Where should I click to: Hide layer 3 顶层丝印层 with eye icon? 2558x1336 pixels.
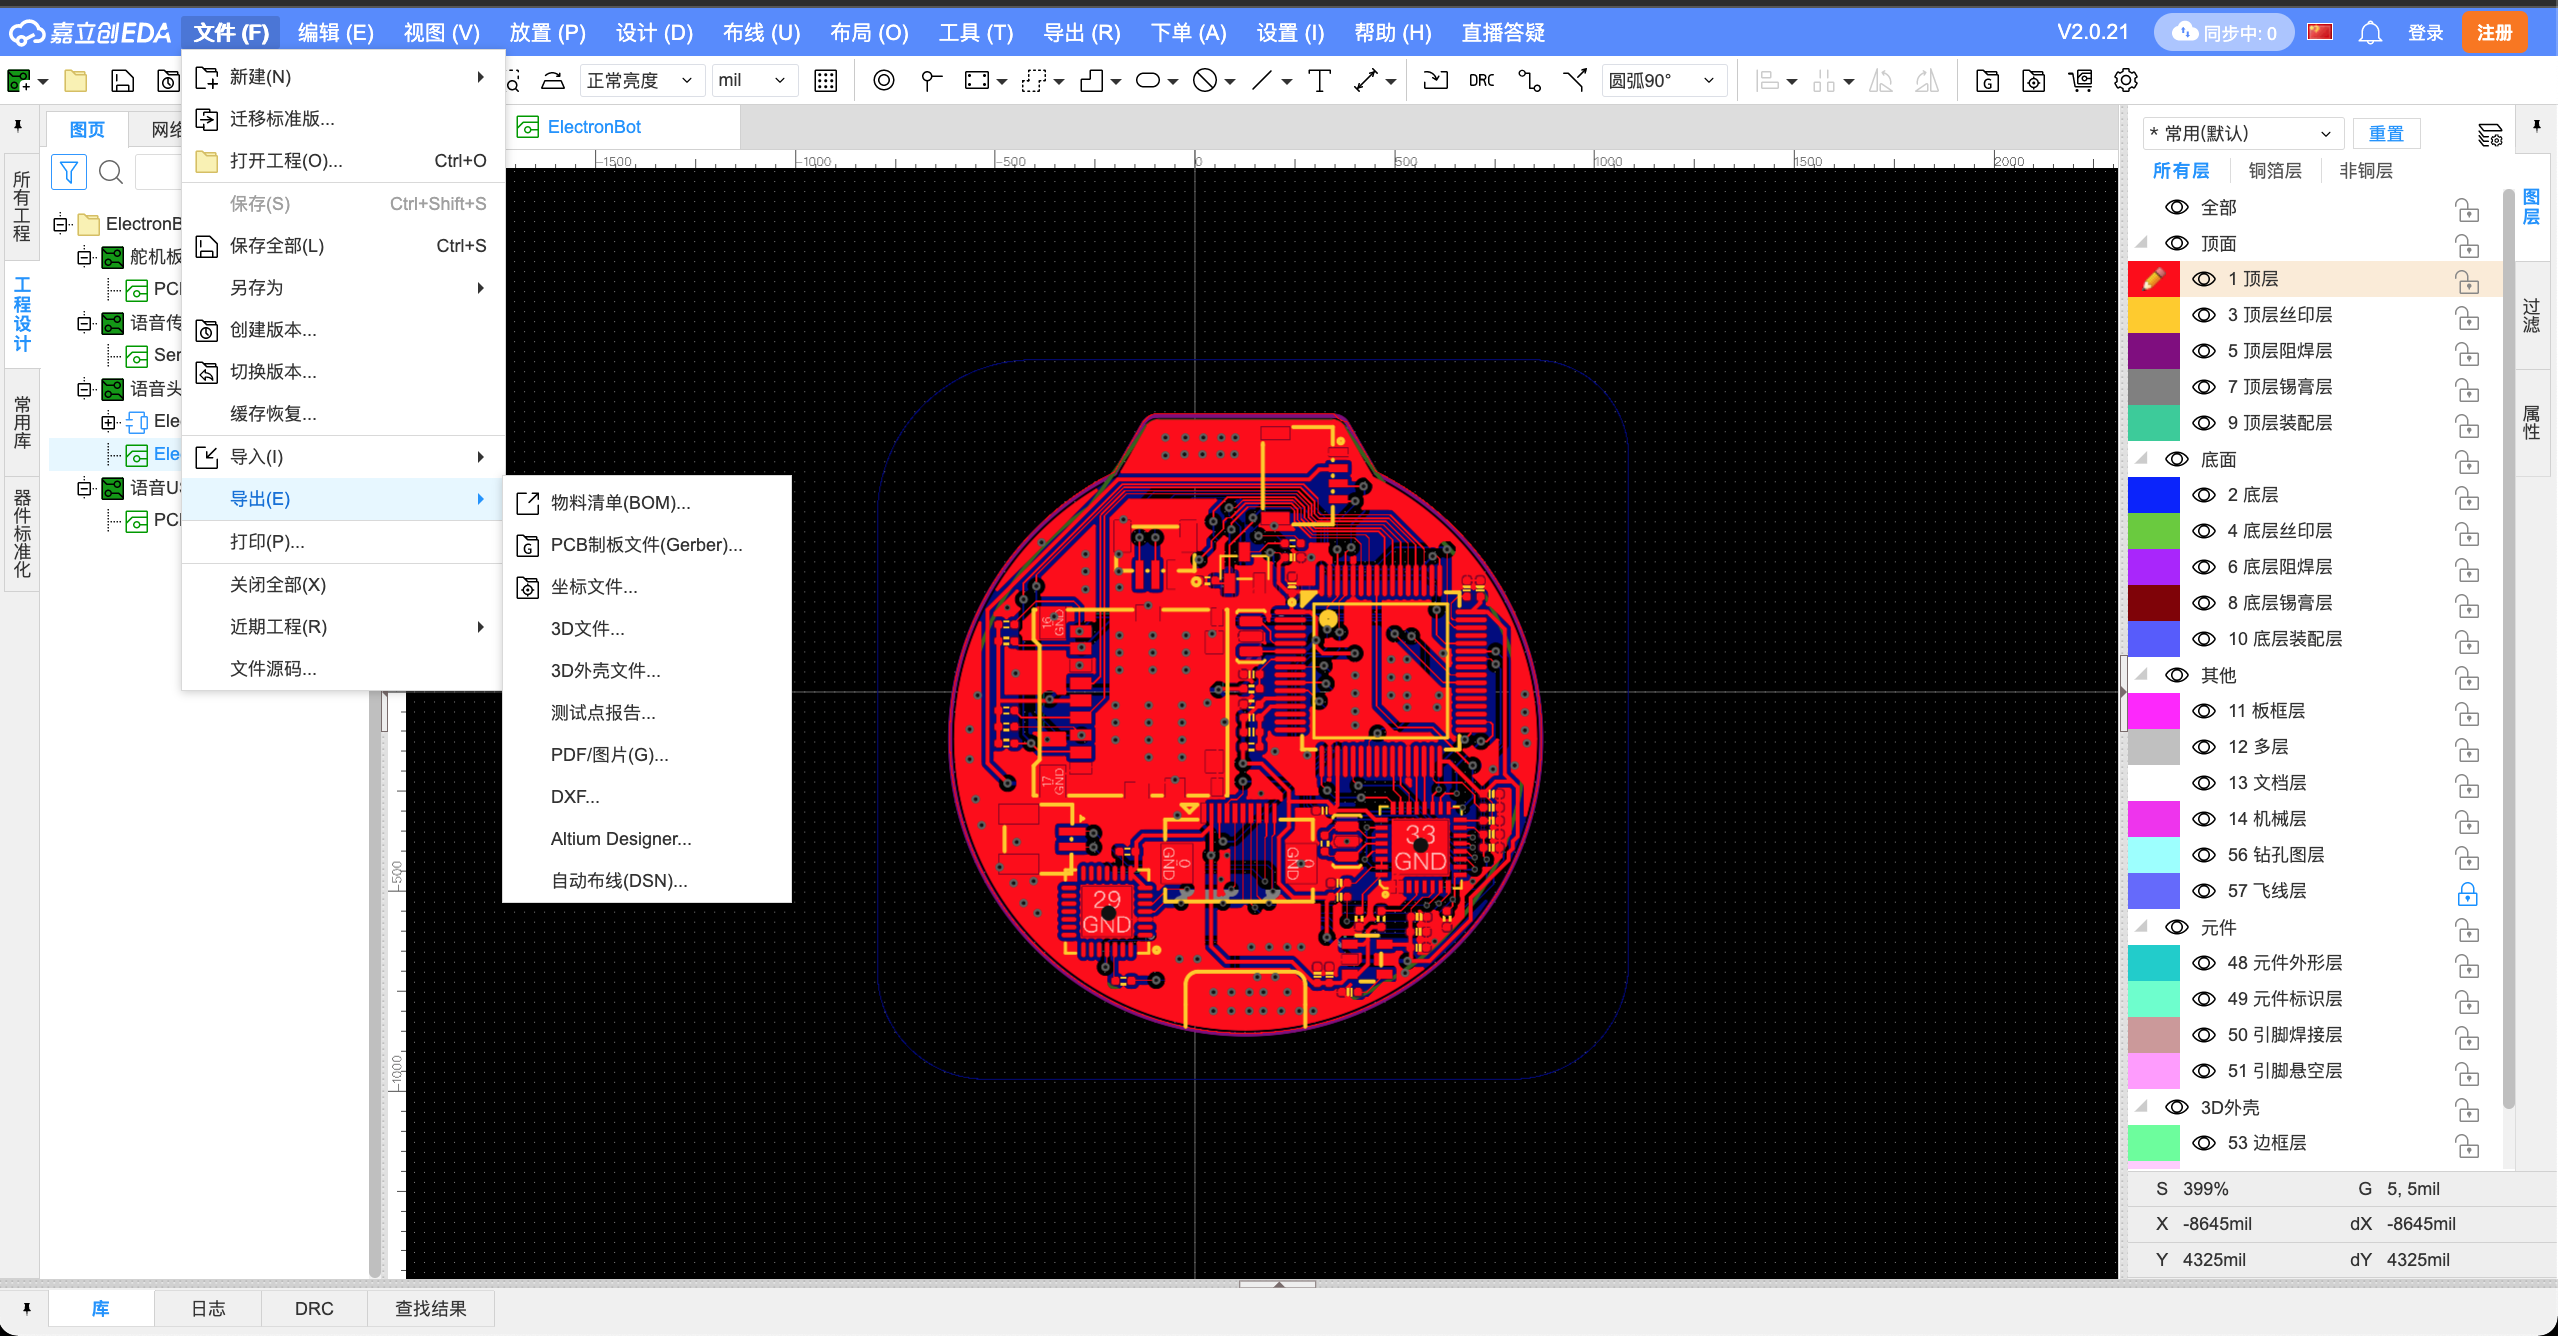2204,315
